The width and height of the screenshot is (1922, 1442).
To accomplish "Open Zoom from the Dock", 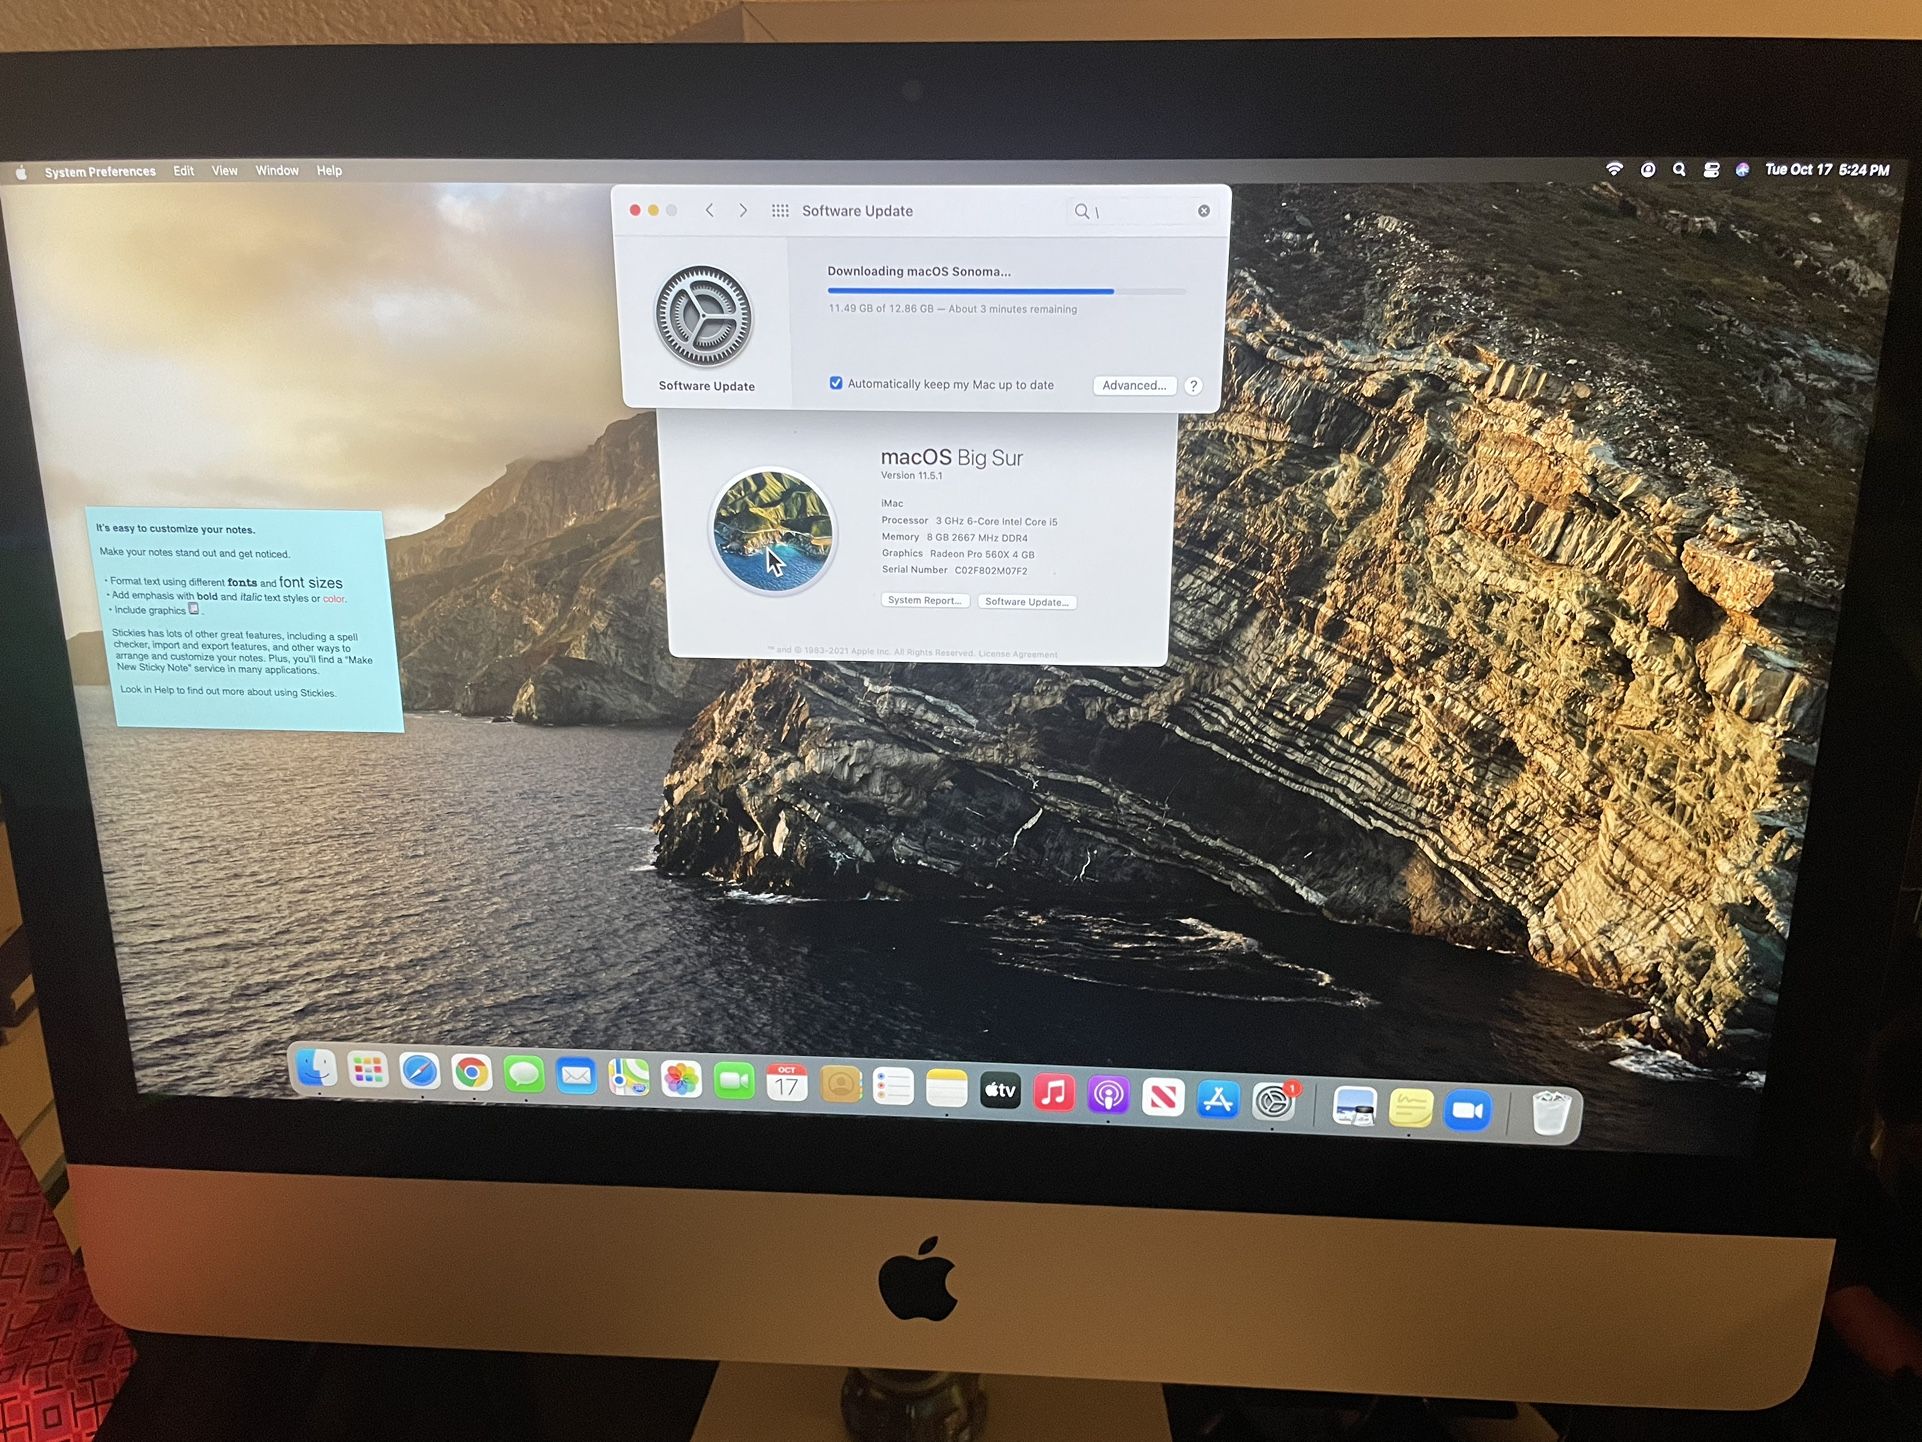I will (x=1467, y=1110).
